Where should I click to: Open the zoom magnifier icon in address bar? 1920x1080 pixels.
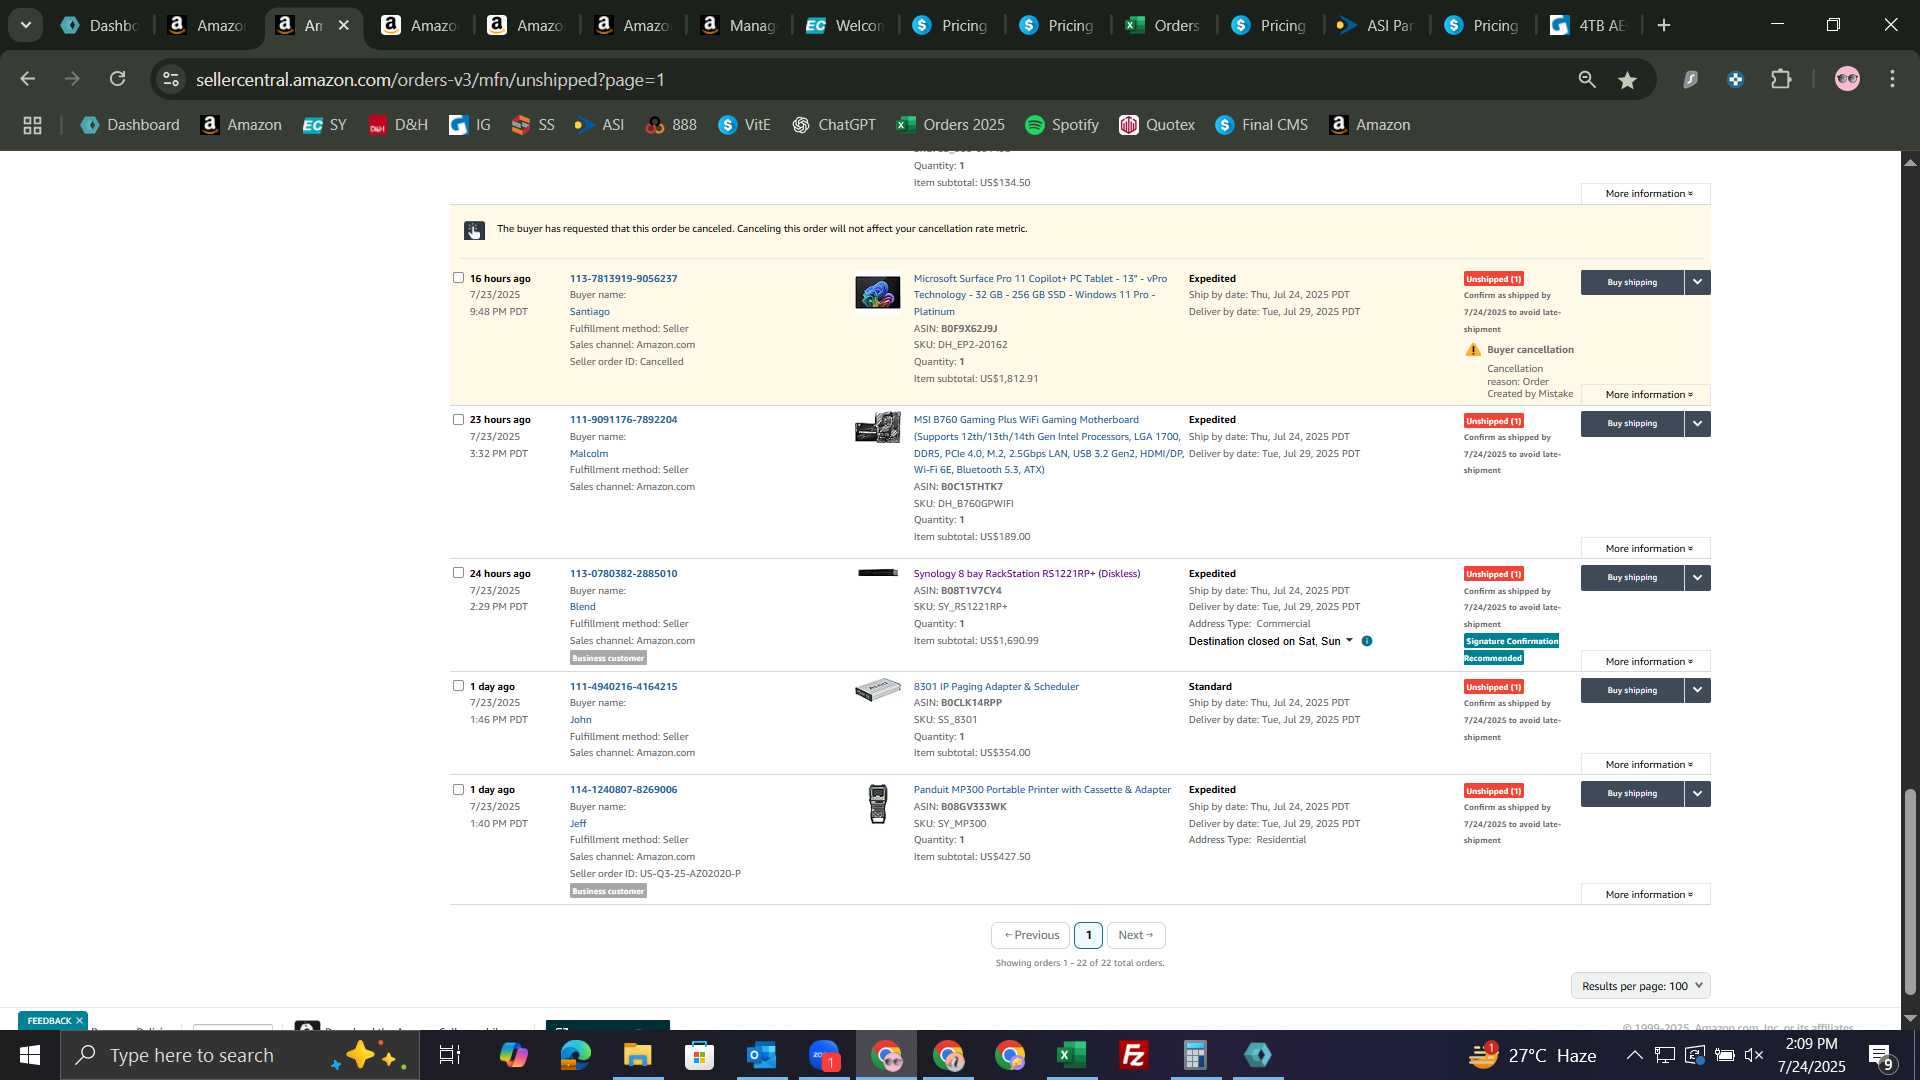pos(1586,80)
